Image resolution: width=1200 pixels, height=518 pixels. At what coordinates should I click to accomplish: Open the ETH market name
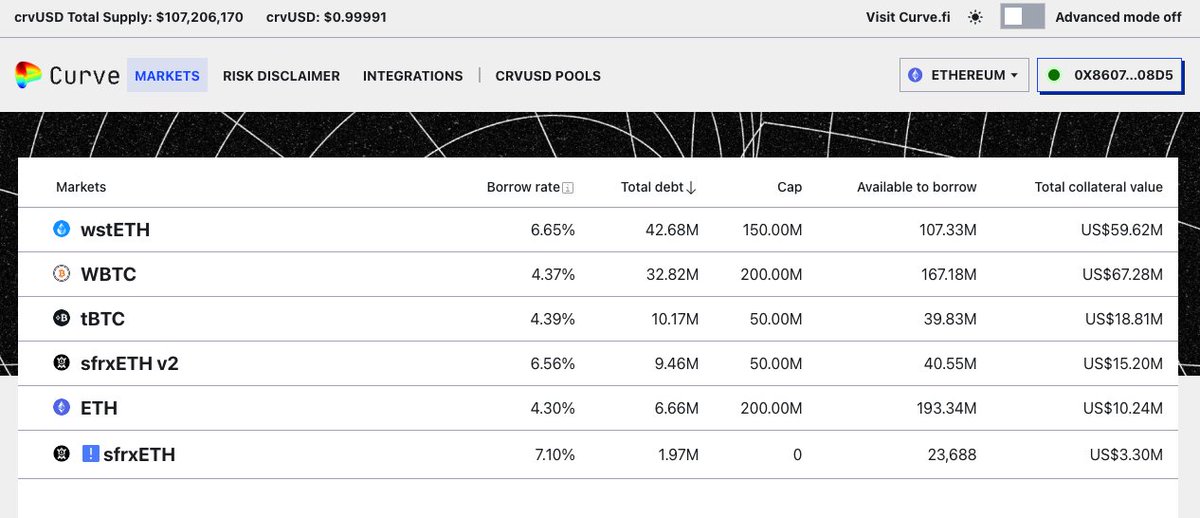(x=99, y=408)
